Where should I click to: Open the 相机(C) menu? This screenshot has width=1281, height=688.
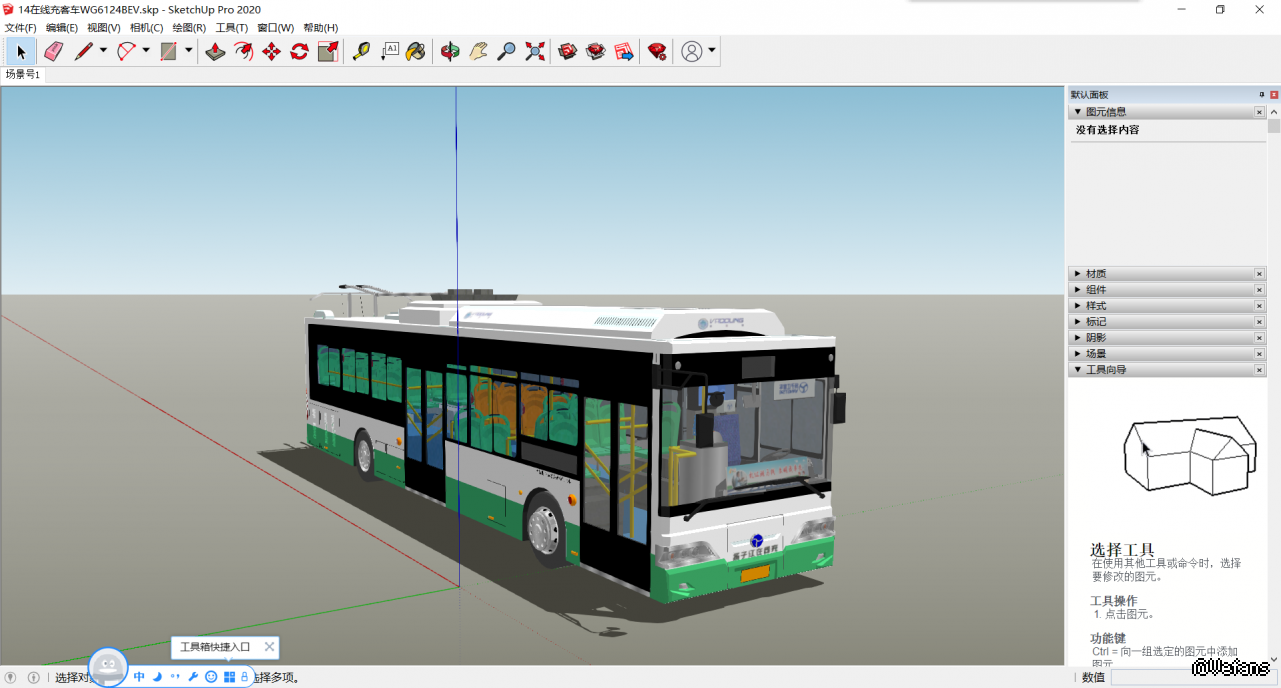pyautogui.click(x=146, y=28)
